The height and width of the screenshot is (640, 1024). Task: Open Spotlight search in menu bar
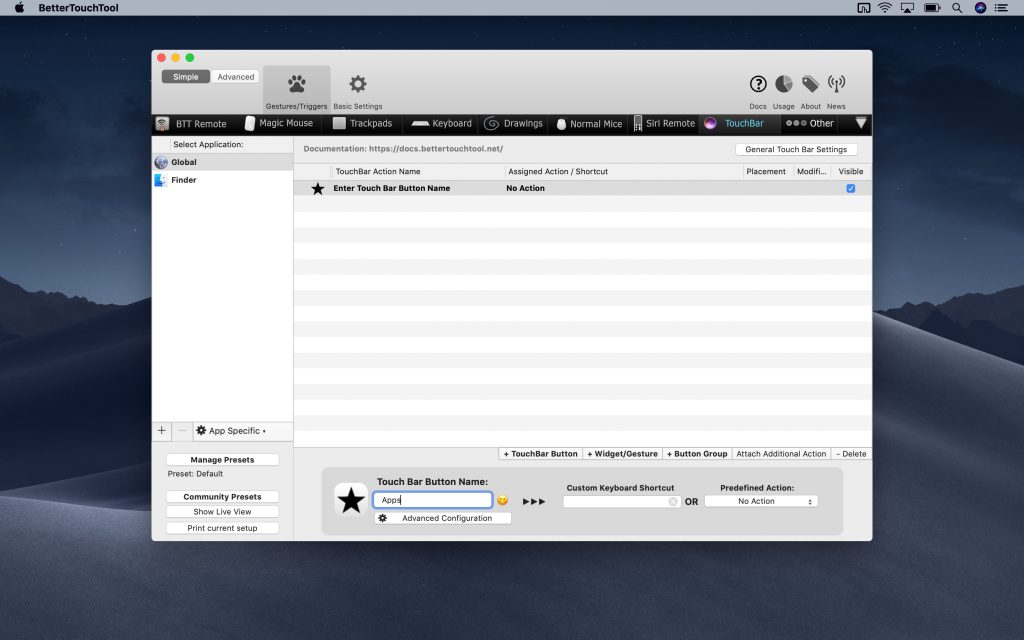tap(957, 8)
